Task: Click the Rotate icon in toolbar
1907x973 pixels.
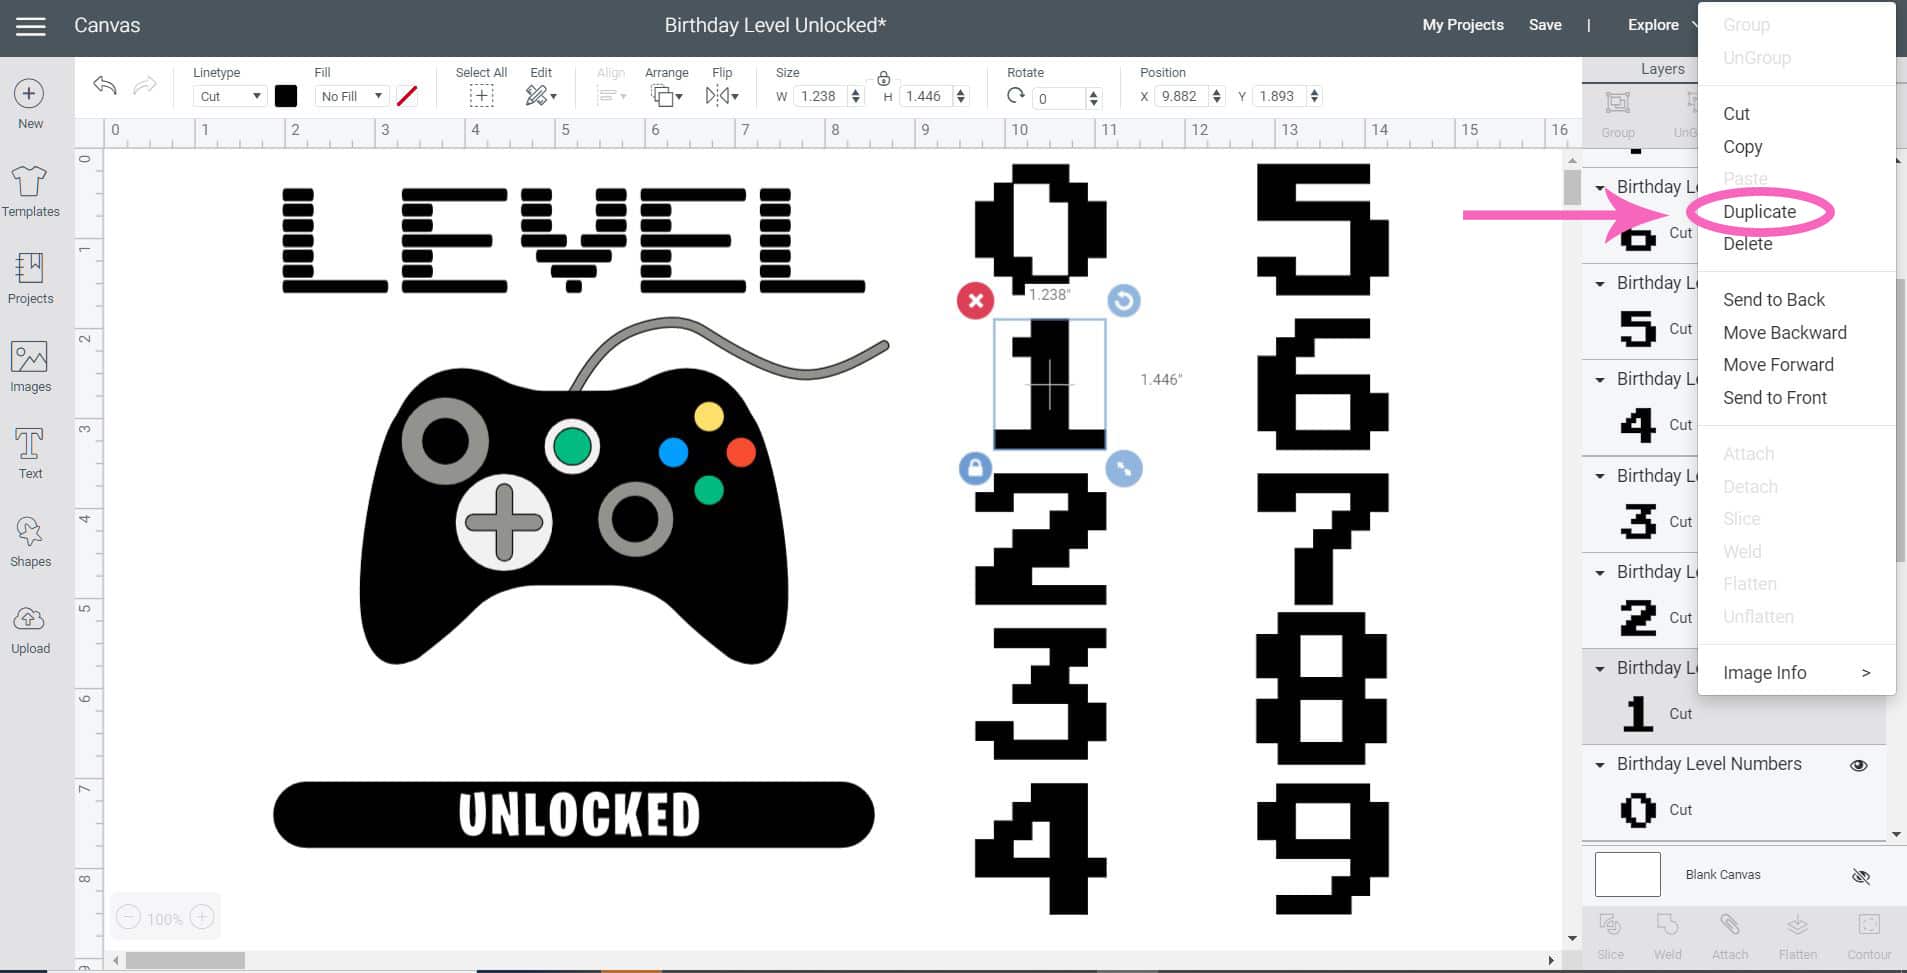Action: pyautogui.click(x=1016, y=96)
